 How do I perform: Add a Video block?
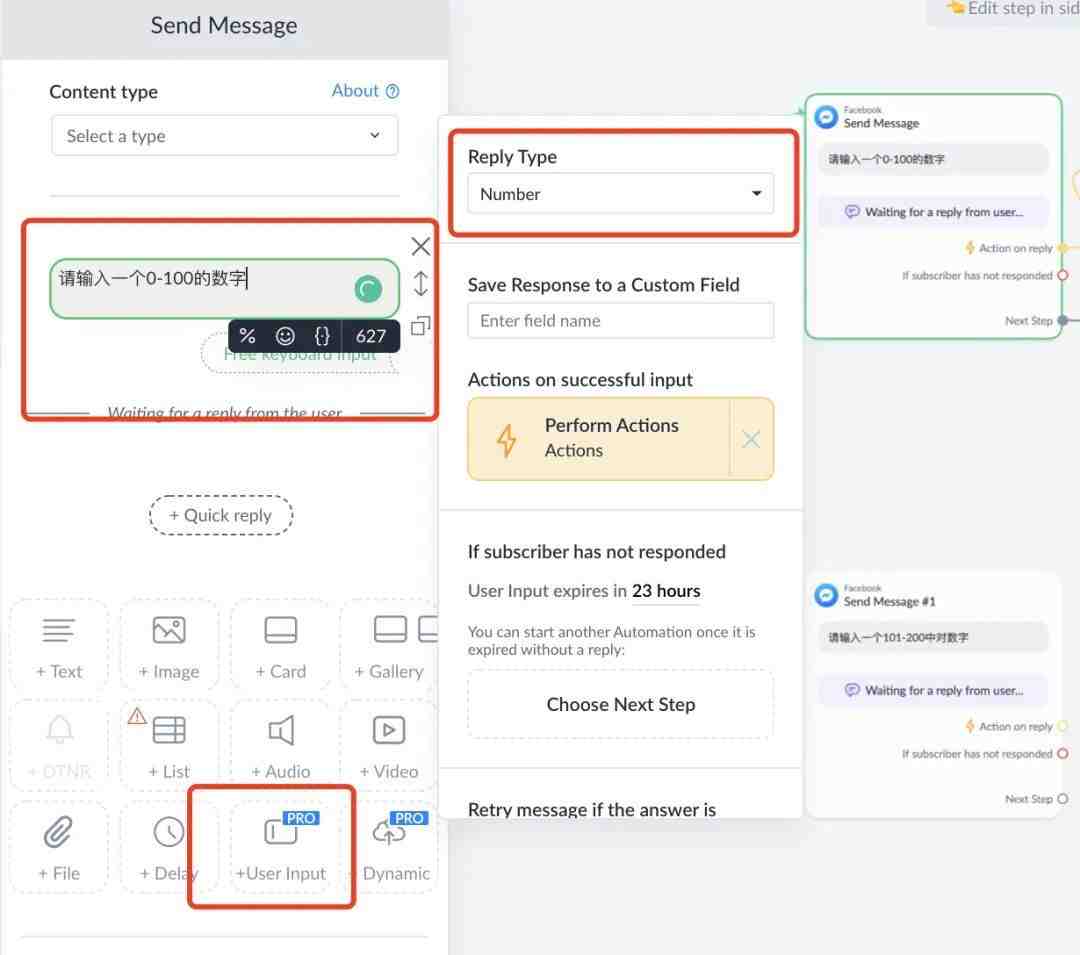[x=389, y=745]
